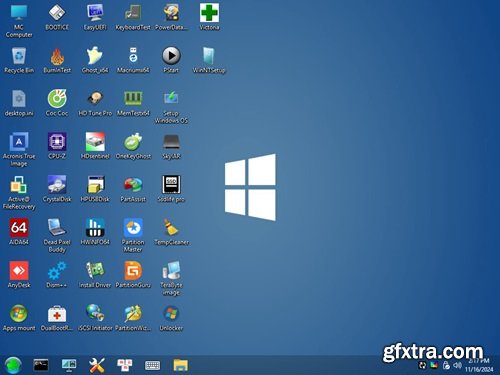
Task: Launch WinNTSetup from the desktop
Action: click(209, 60)
